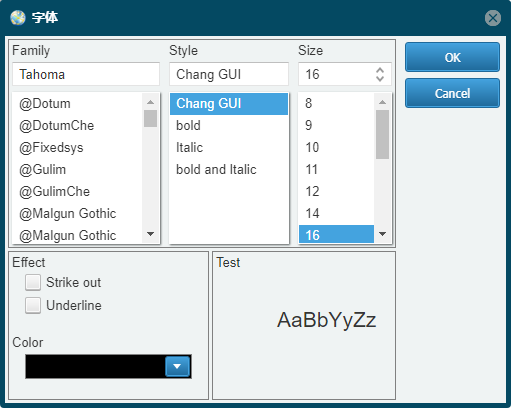Image resolution: width=511 pixels, height=408 pixels.
Task: Click Family list scroll-up arrow
Action: point(150,102)
